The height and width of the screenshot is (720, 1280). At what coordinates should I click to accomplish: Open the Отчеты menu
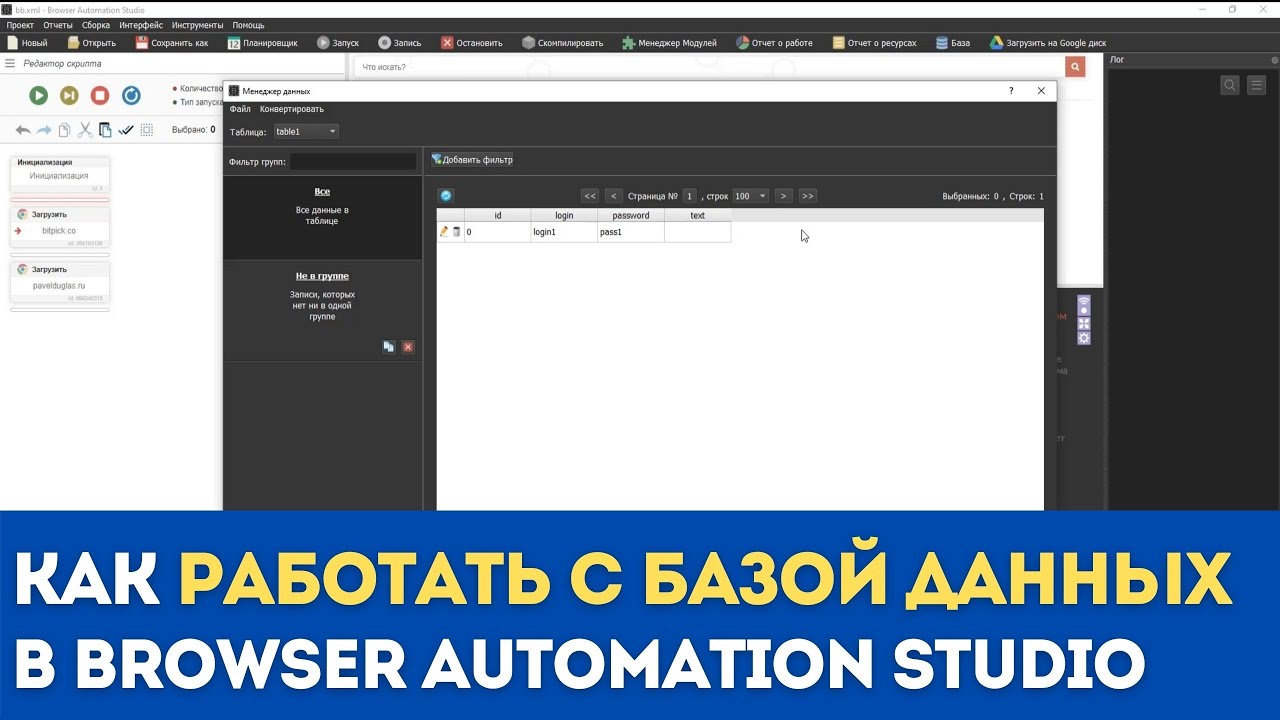[x=58, y=25]
